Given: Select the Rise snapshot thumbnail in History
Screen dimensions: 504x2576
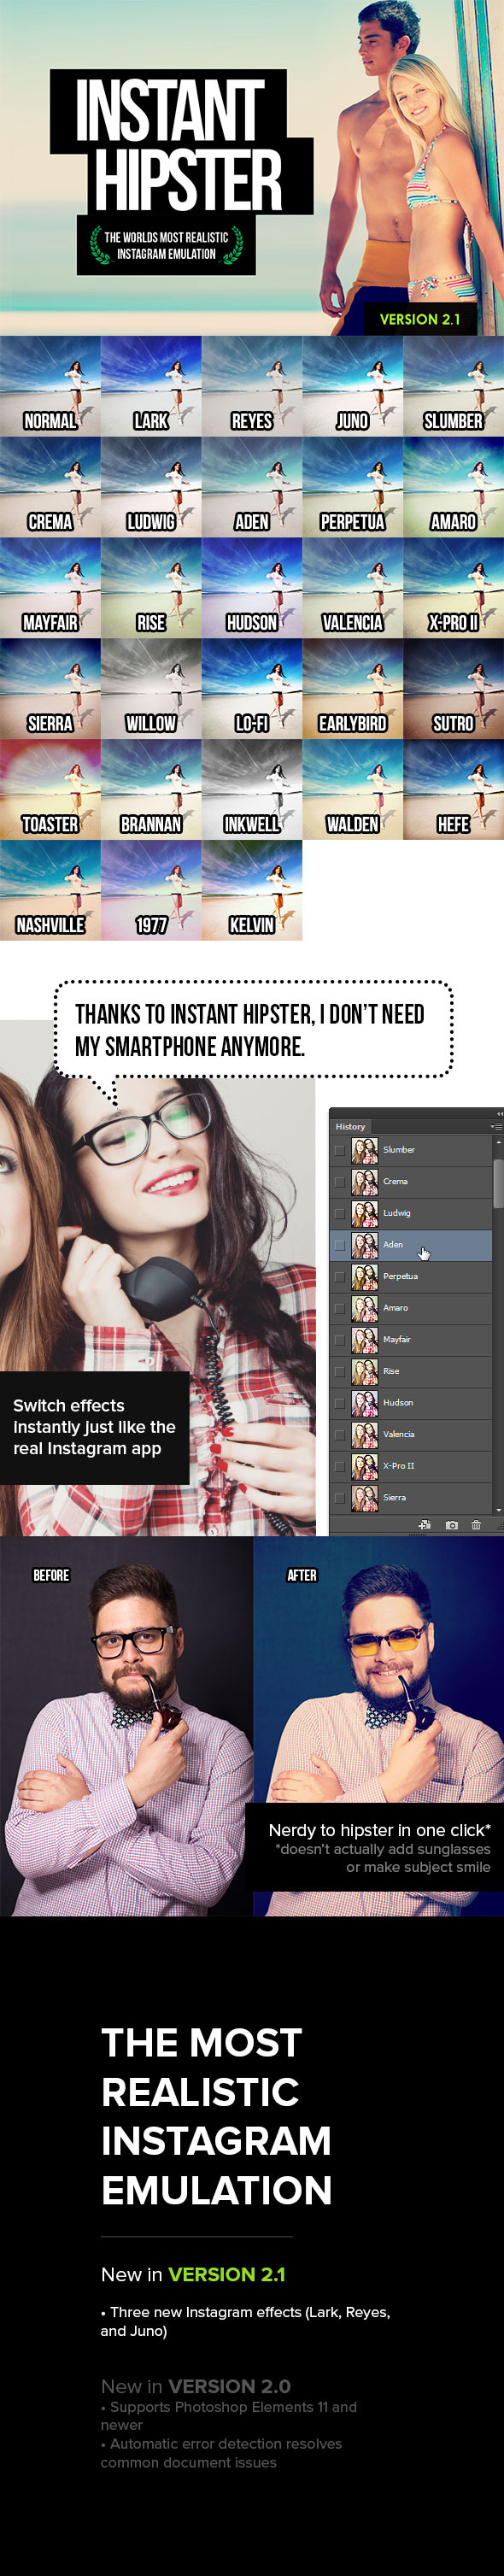Looking at the screenshot, I should click(x=365, y=1371).
